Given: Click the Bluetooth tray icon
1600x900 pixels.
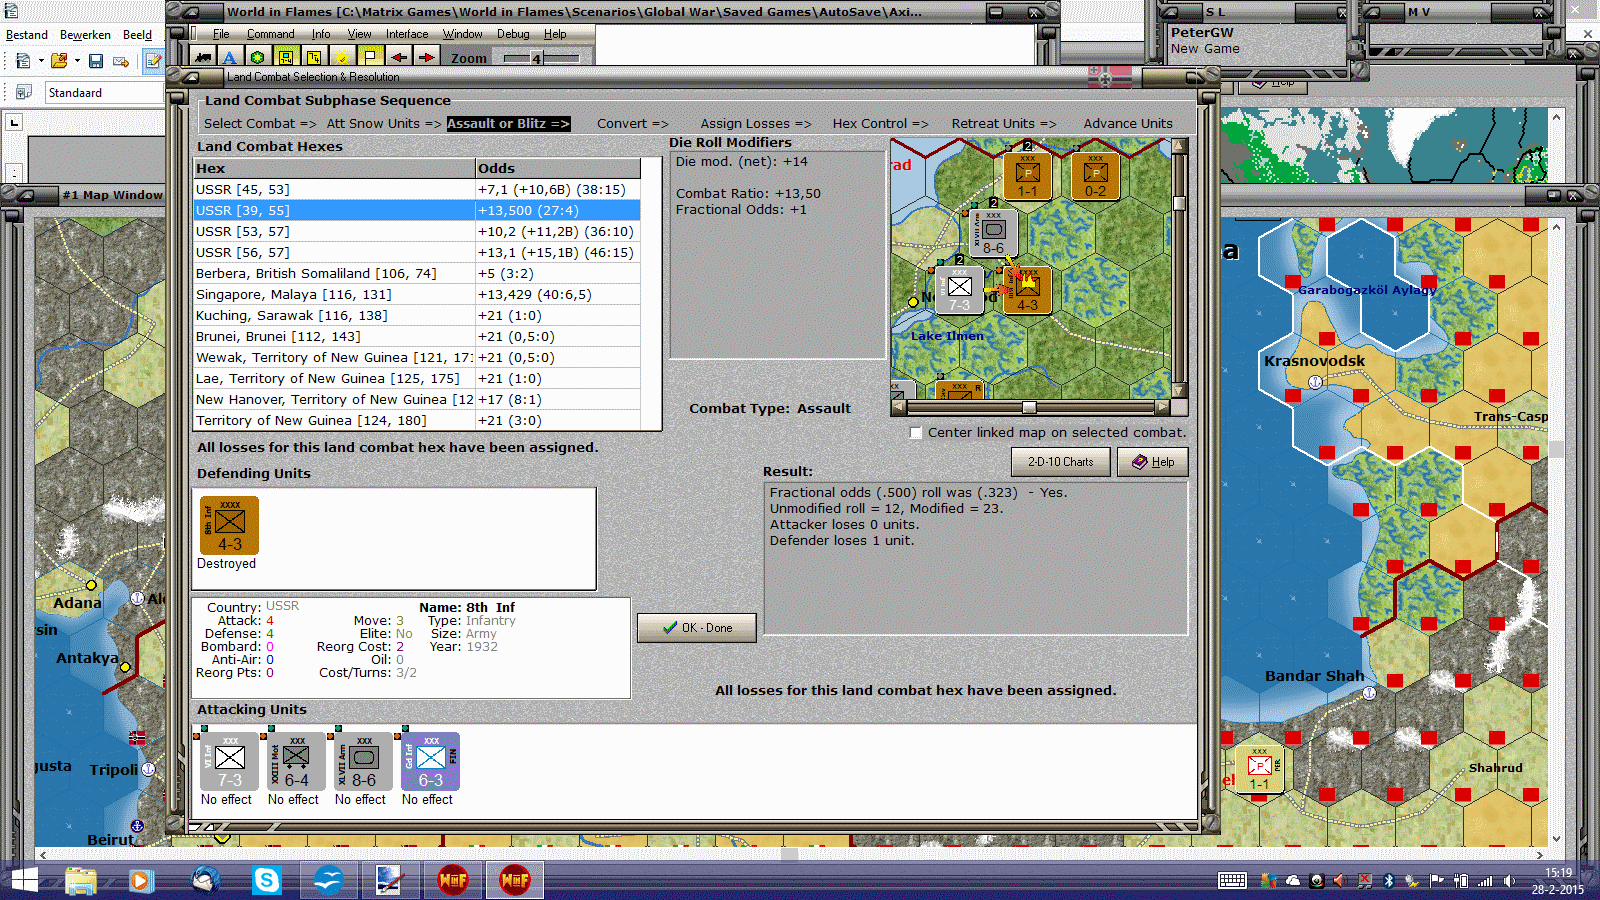Looking at the screenshot, I should pos(1388,881).
